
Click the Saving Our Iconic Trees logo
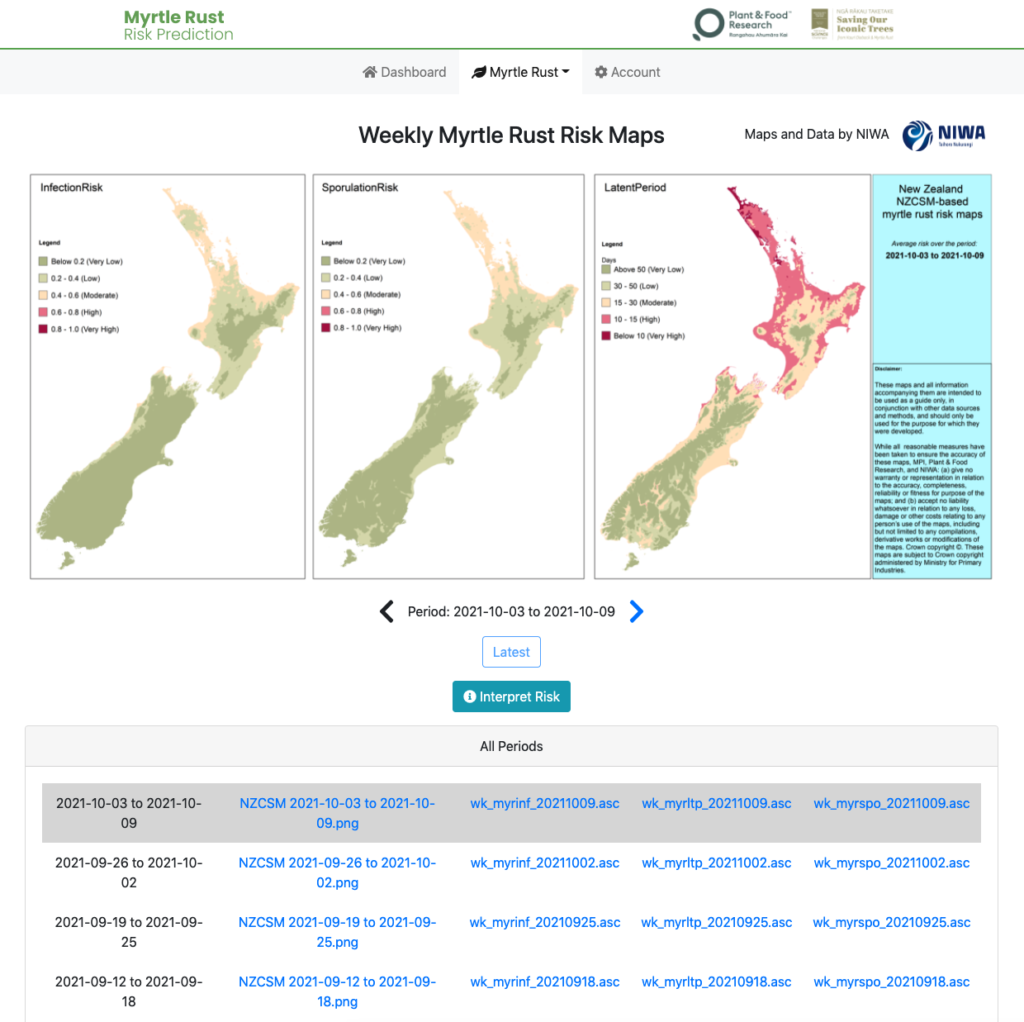click(x=852, y=25)
